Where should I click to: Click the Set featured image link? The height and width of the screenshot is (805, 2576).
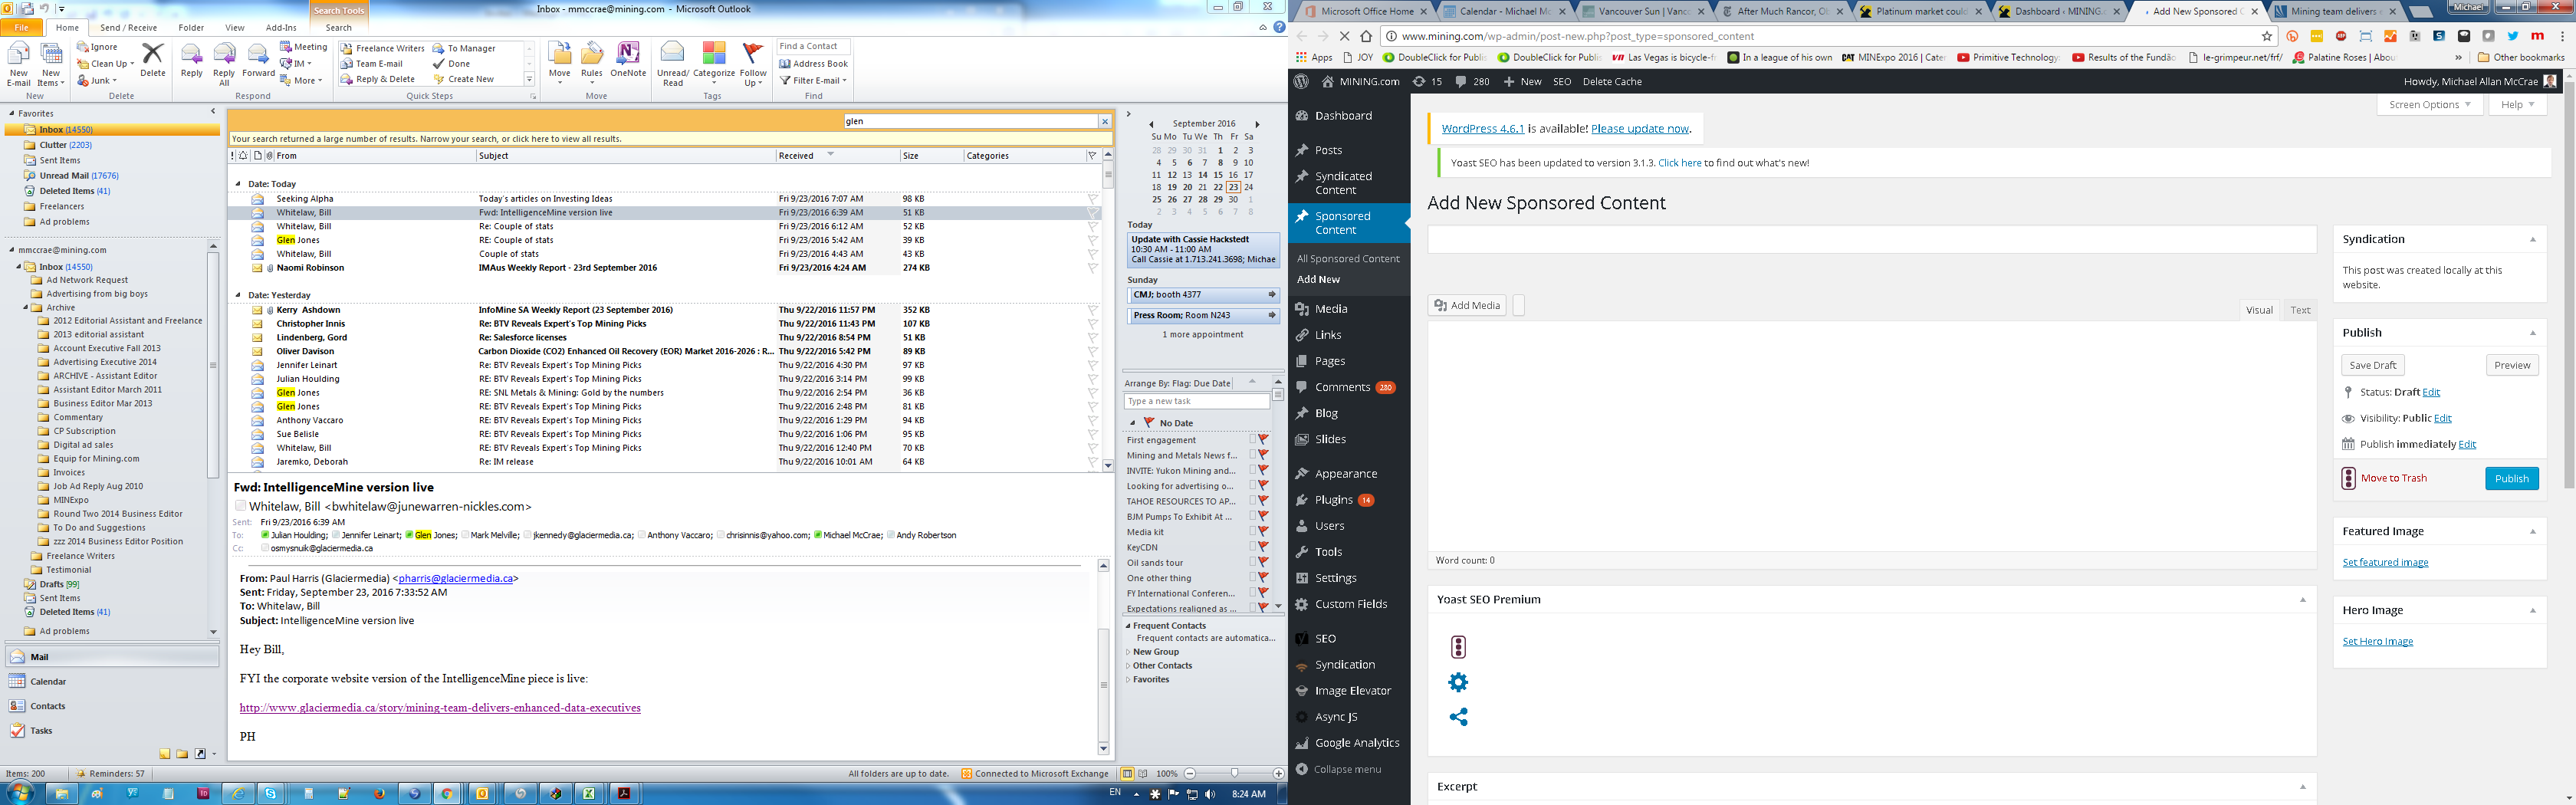[x=2385, y=563]
